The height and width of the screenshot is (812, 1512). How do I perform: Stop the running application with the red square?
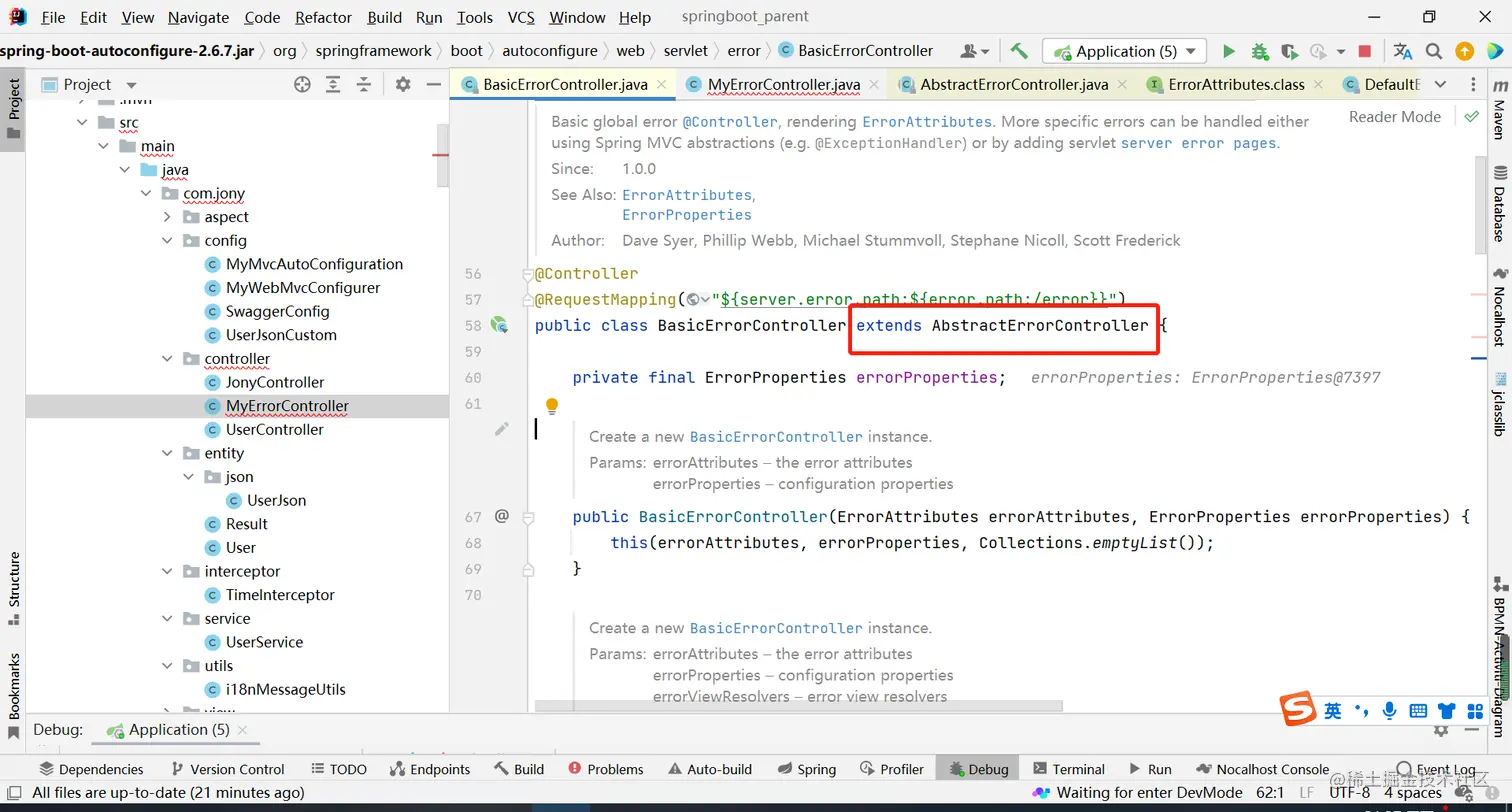tap(1365, 51)
